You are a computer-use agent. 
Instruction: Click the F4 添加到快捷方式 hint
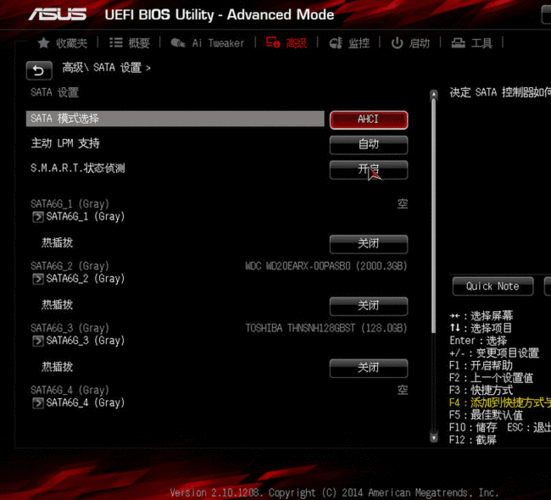(x=500, y=402)
